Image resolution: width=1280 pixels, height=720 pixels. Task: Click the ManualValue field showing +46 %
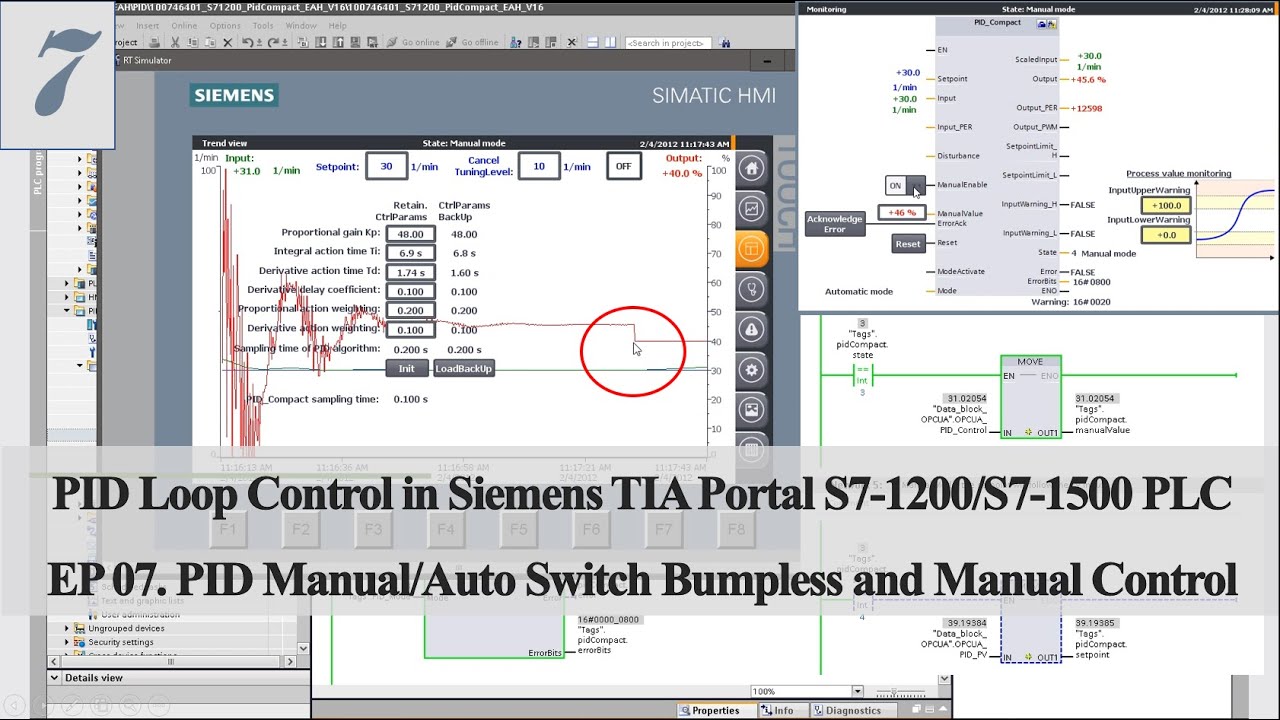(x=904, y=213)
